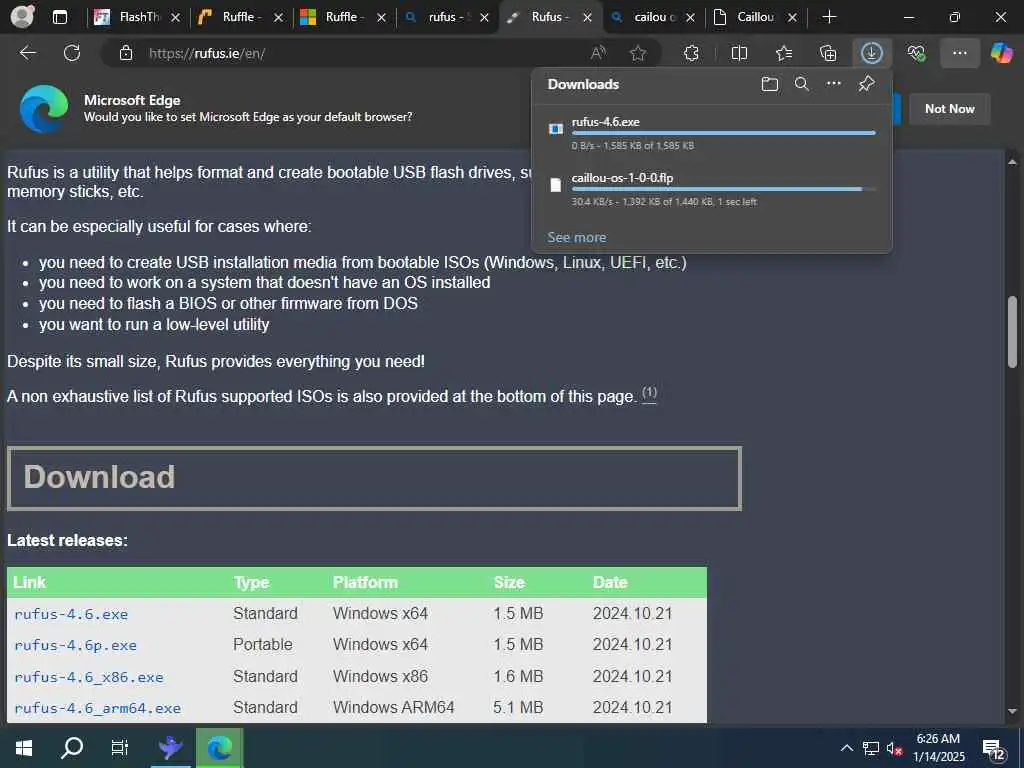Click the Portable type cell
Screen dimensions: 1024x768
point(263,645)
